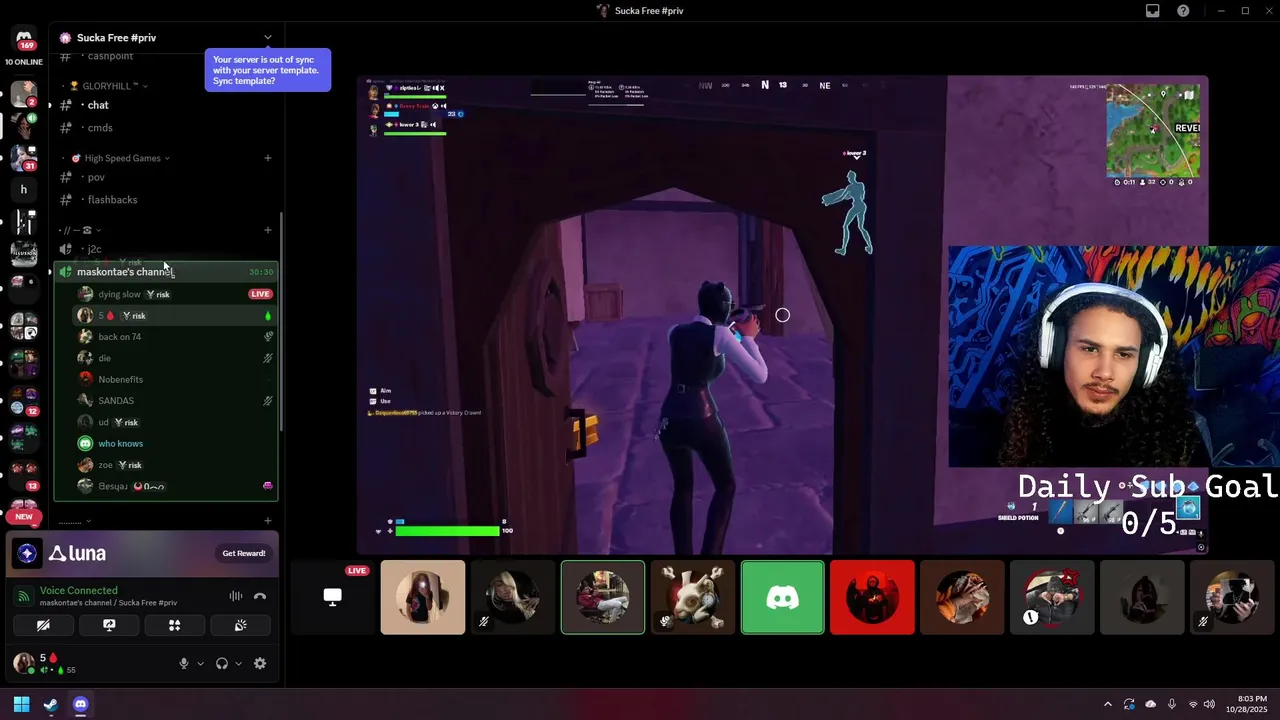Open headphone output options chevron
Viewport: 1280px width, 720px height.
click(x=238, y=663)
